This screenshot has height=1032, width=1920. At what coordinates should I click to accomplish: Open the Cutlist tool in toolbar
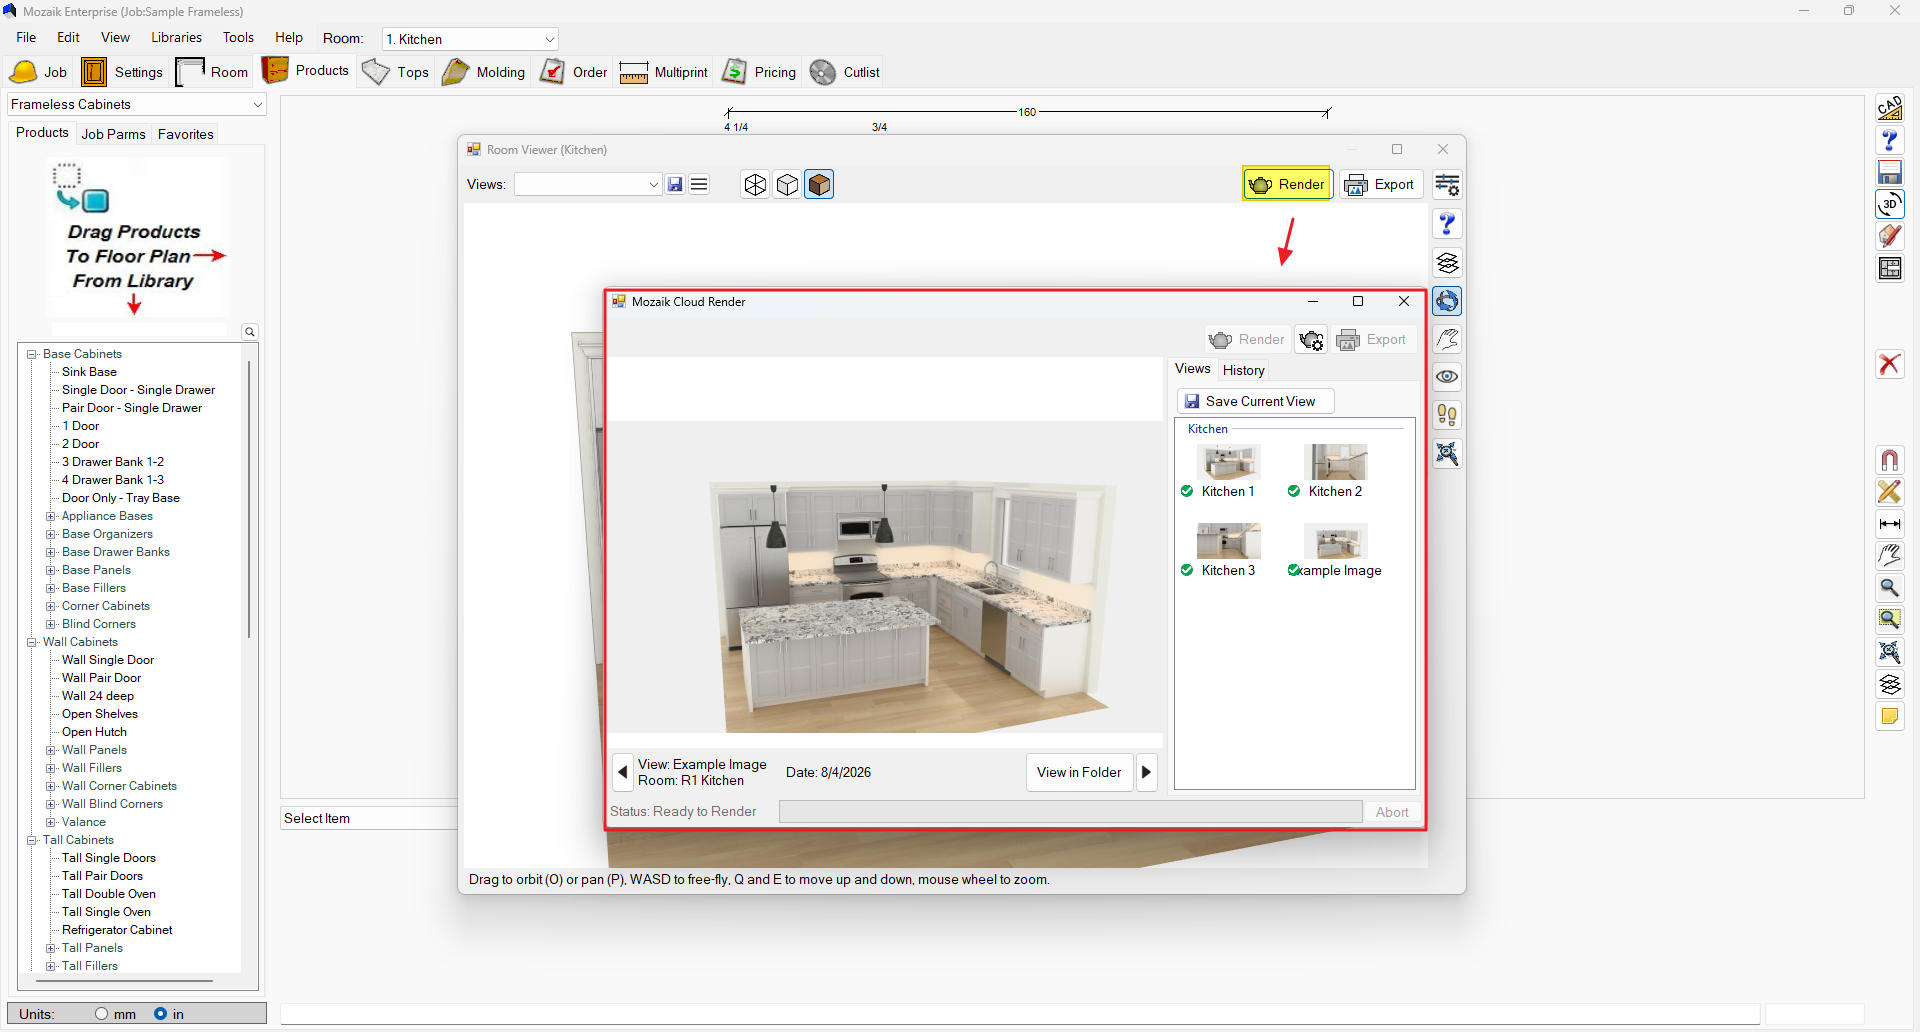(x=845, y=72)
